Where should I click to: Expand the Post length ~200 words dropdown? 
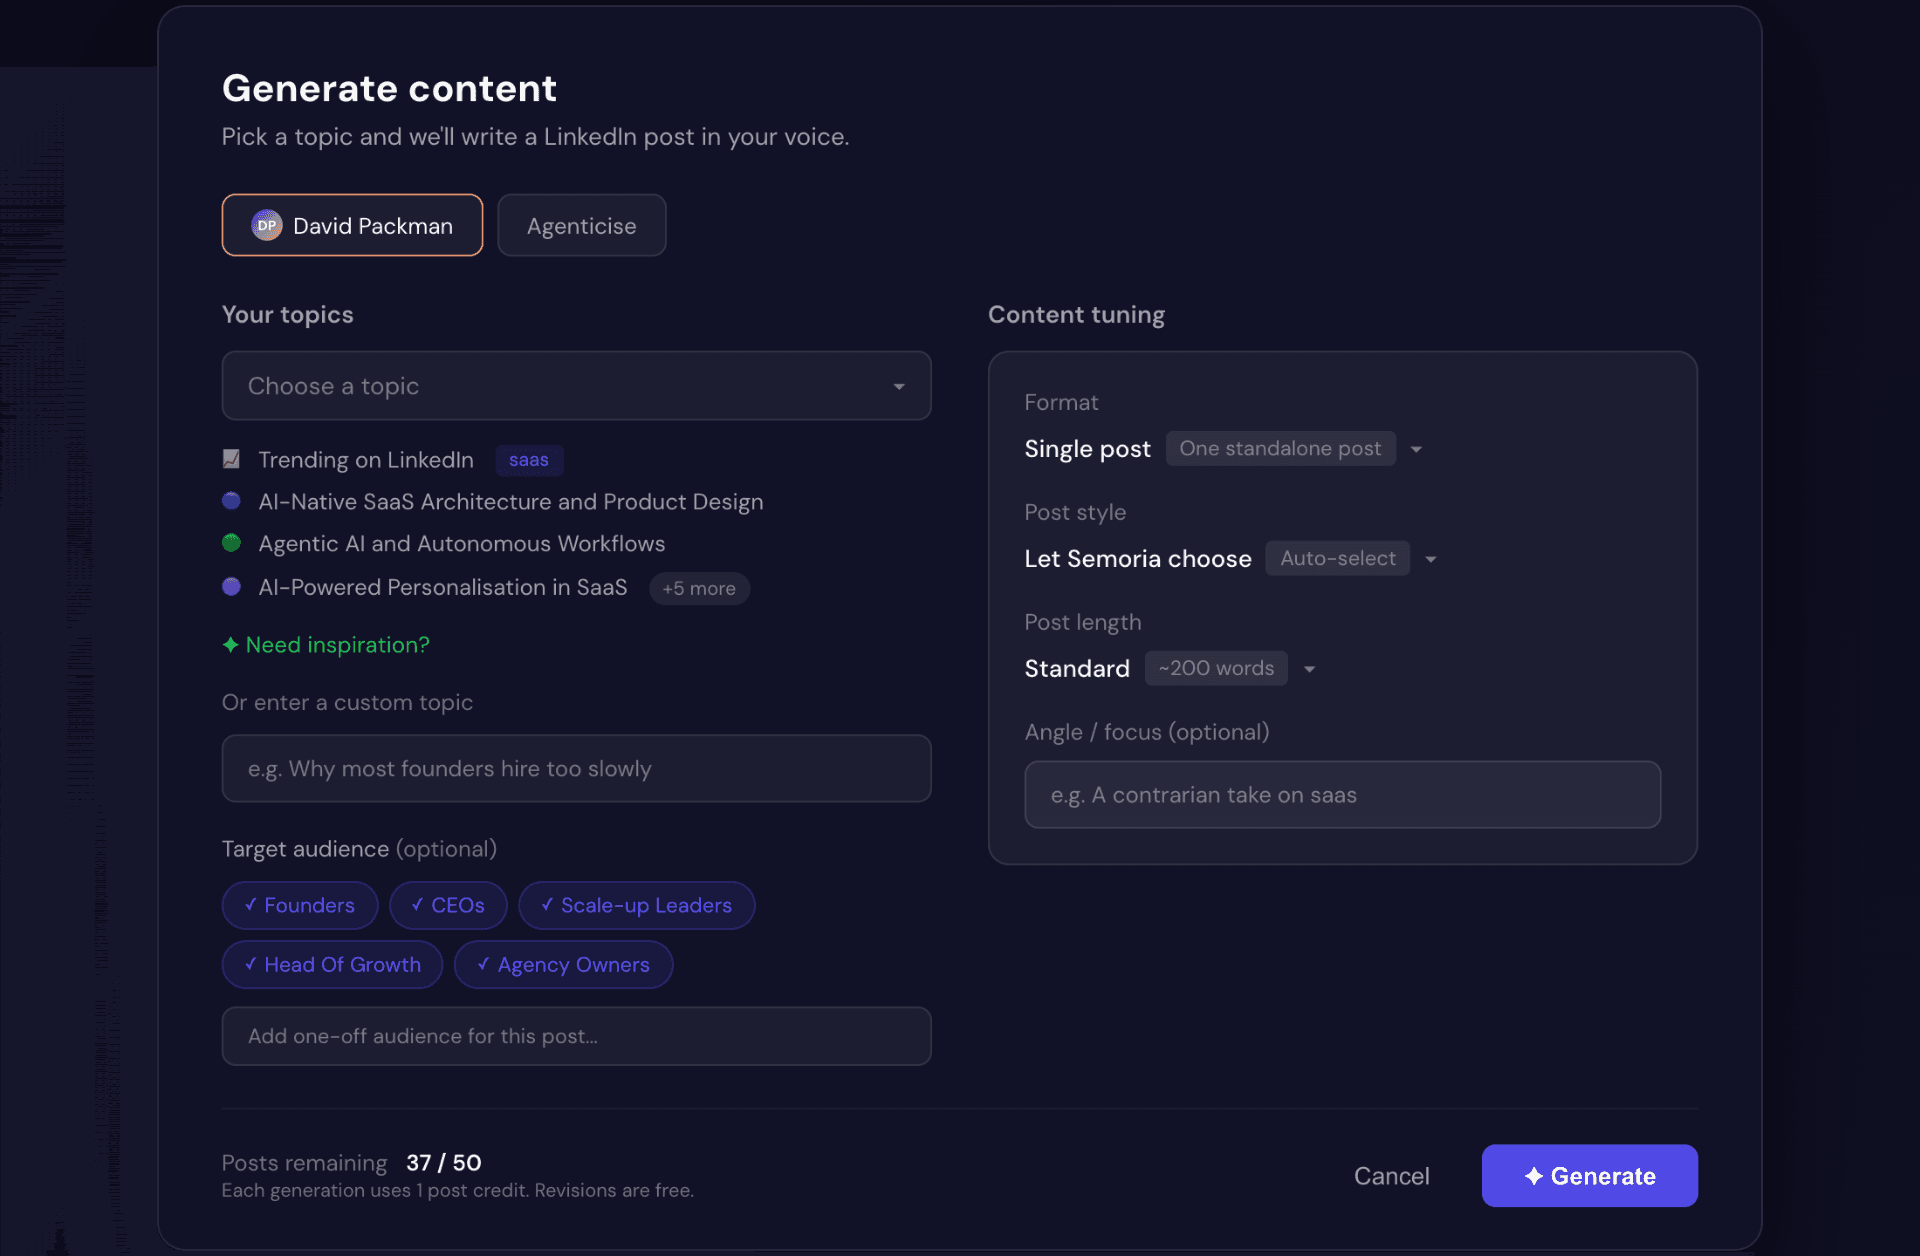click(x=1309, y=669)
